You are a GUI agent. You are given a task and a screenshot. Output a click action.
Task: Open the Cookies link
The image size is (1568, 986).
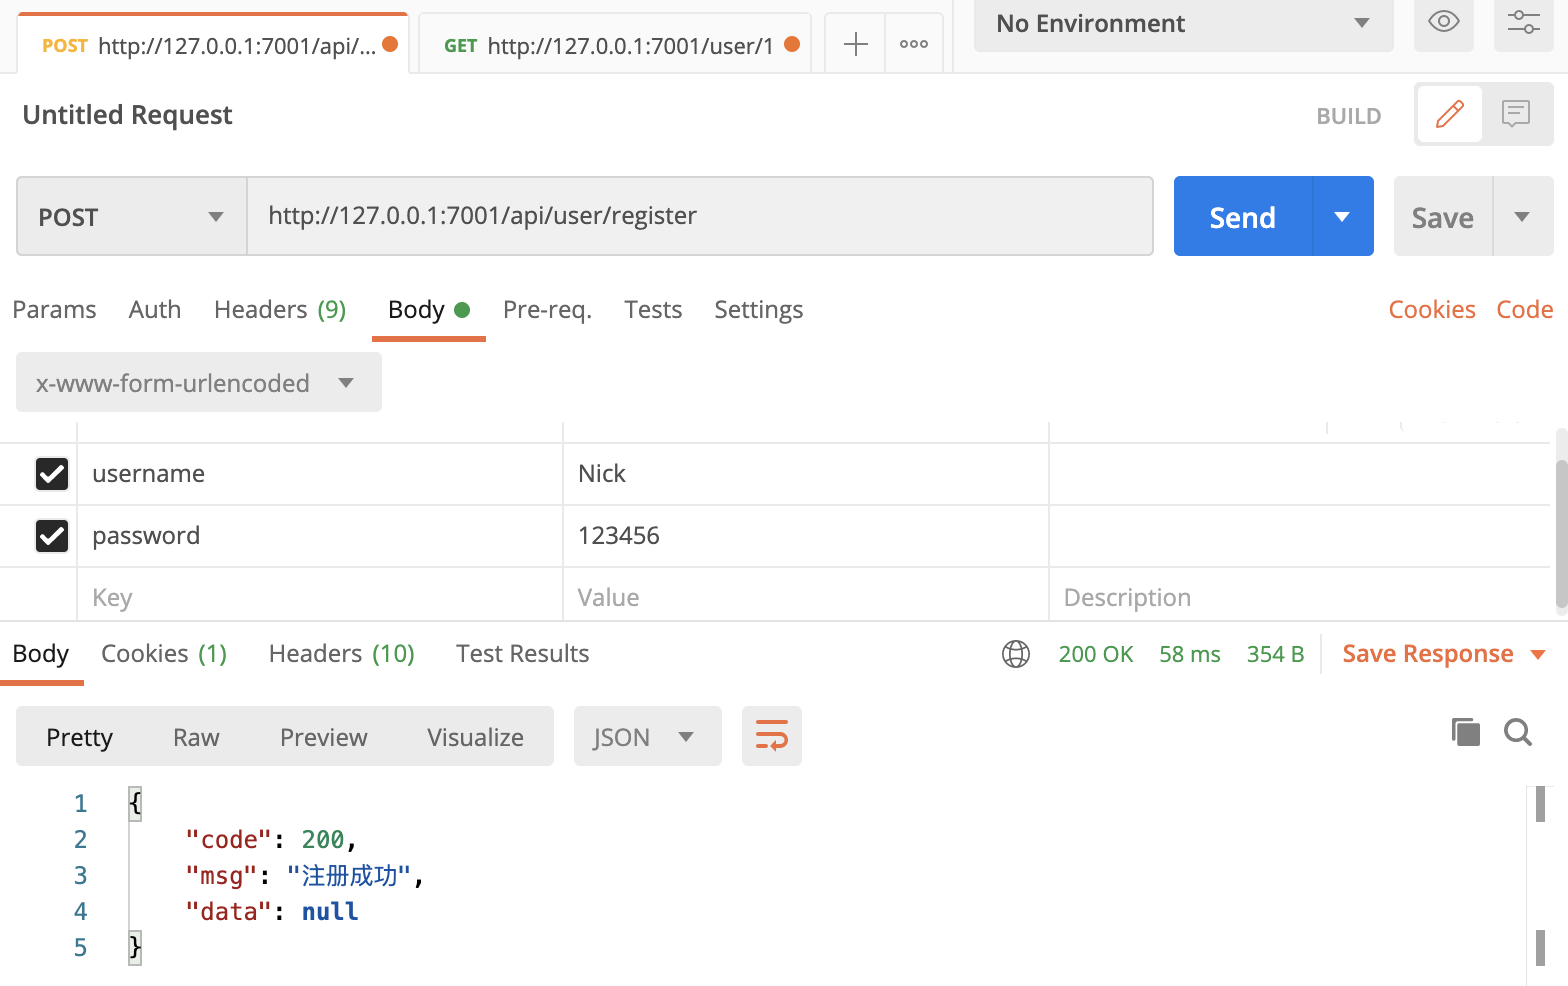point(1432,310)
